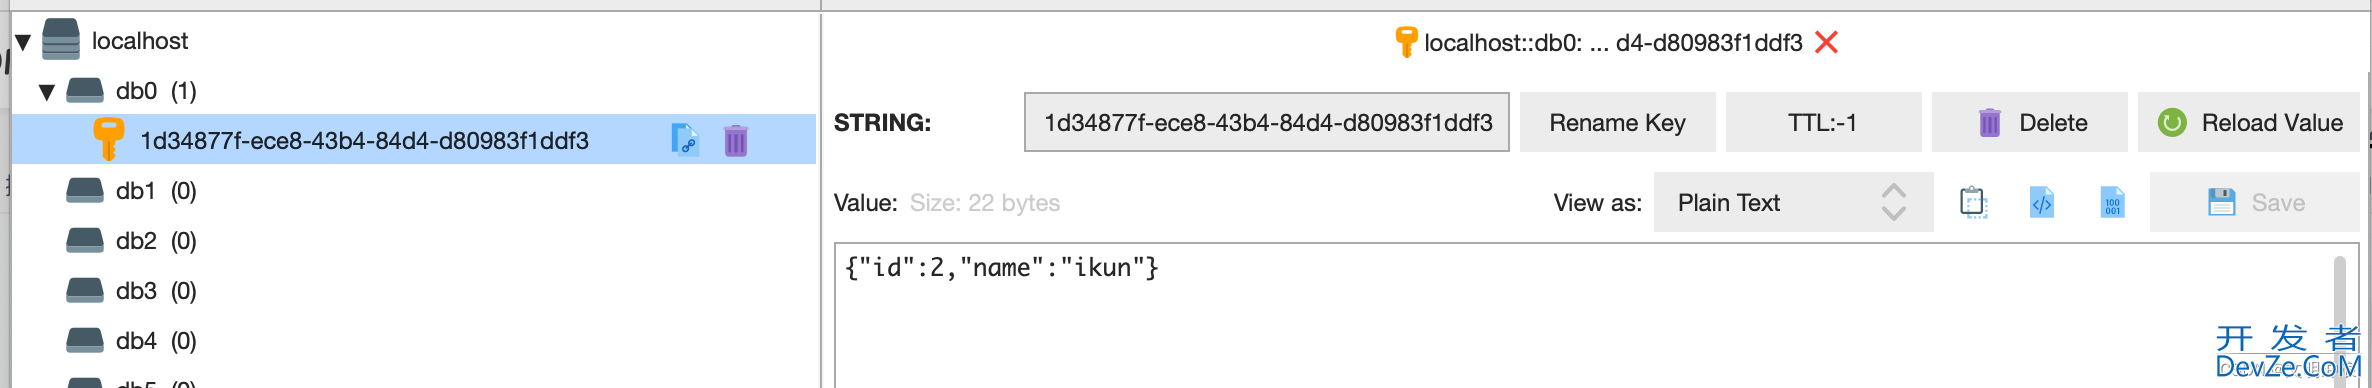Close the localhost::db0 key tab
Viewport: 2372px width, 388px height.
[1827, 42]
